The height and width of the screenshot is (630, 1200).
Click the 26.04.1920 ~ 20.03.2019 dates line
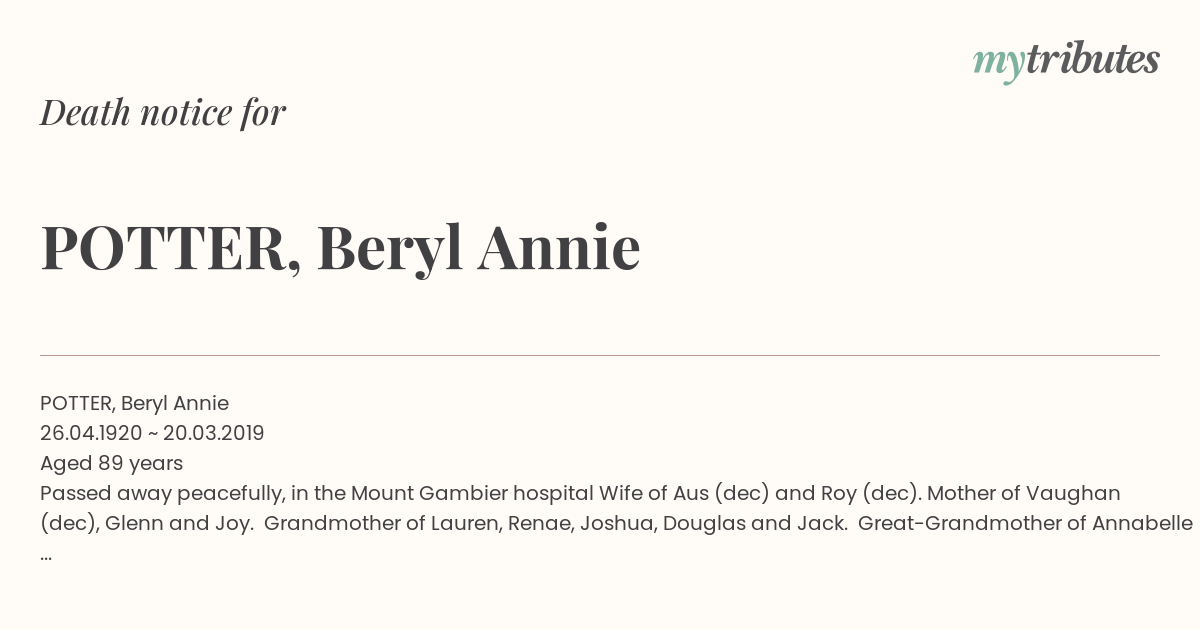click(x=152, y=433)
